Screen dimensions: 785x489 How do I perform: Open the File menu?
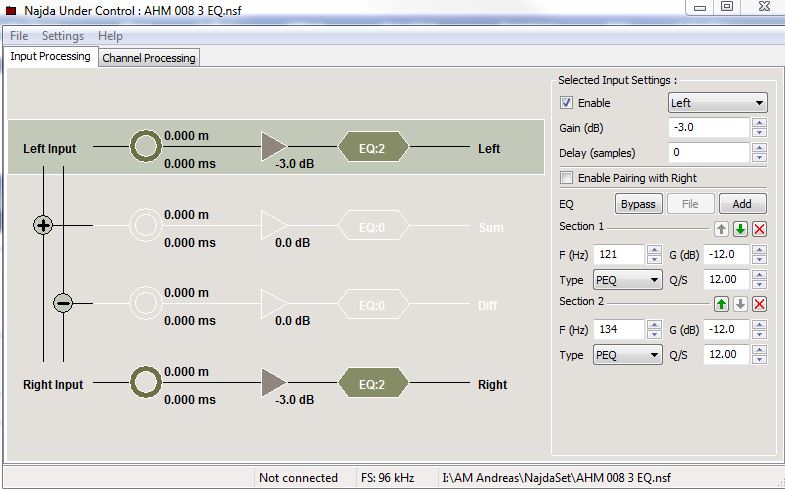[x=19, y=36]
